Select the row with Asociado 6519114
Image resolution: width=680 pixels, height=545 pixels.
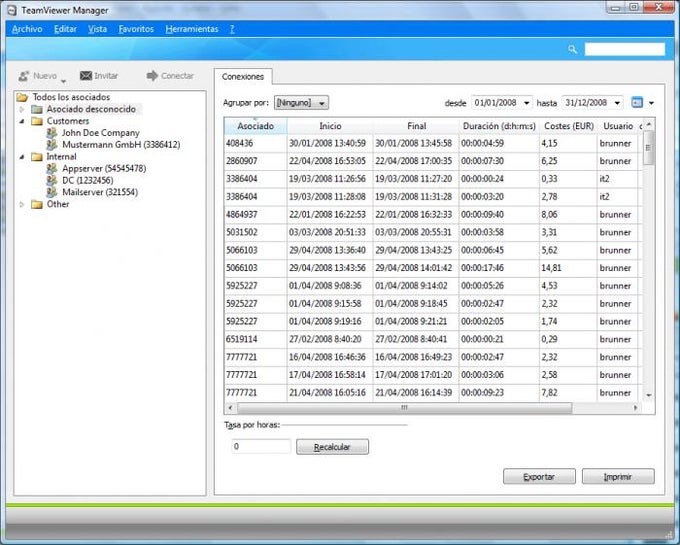(432, 339)
